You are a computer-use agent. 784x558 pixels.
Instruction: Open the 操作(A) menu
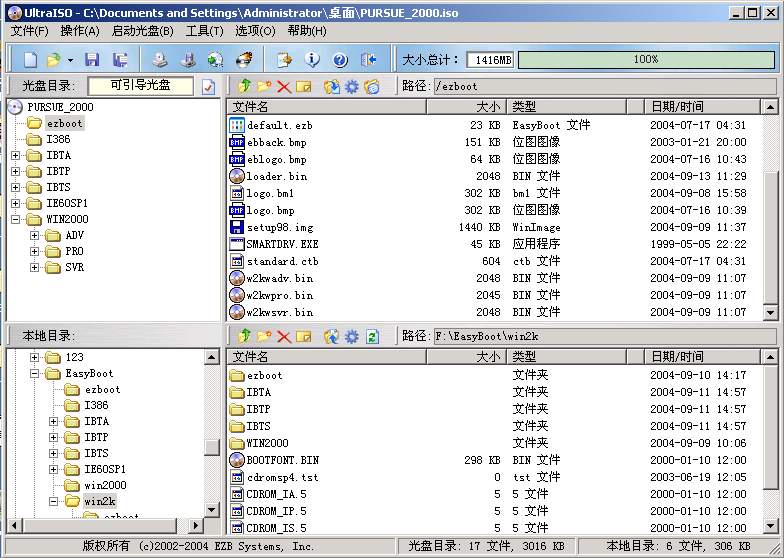point(80,31)
